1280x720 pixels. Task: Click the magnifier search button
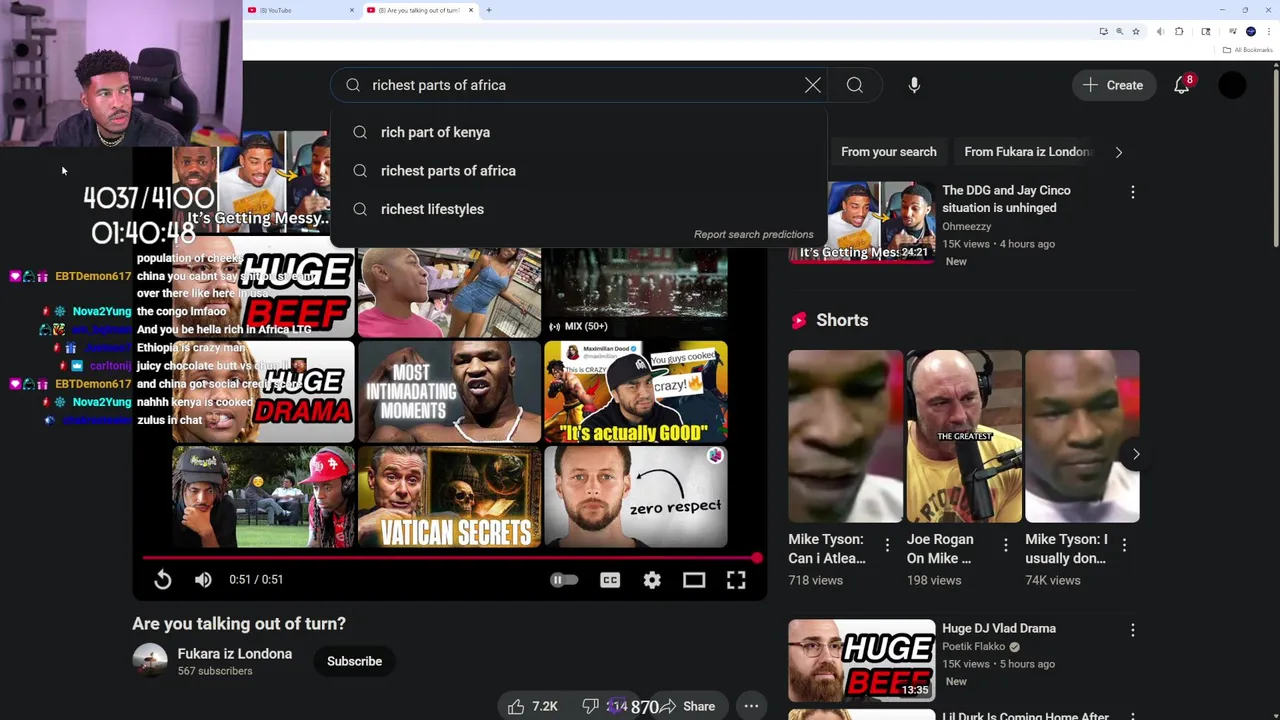coord(855,85)
